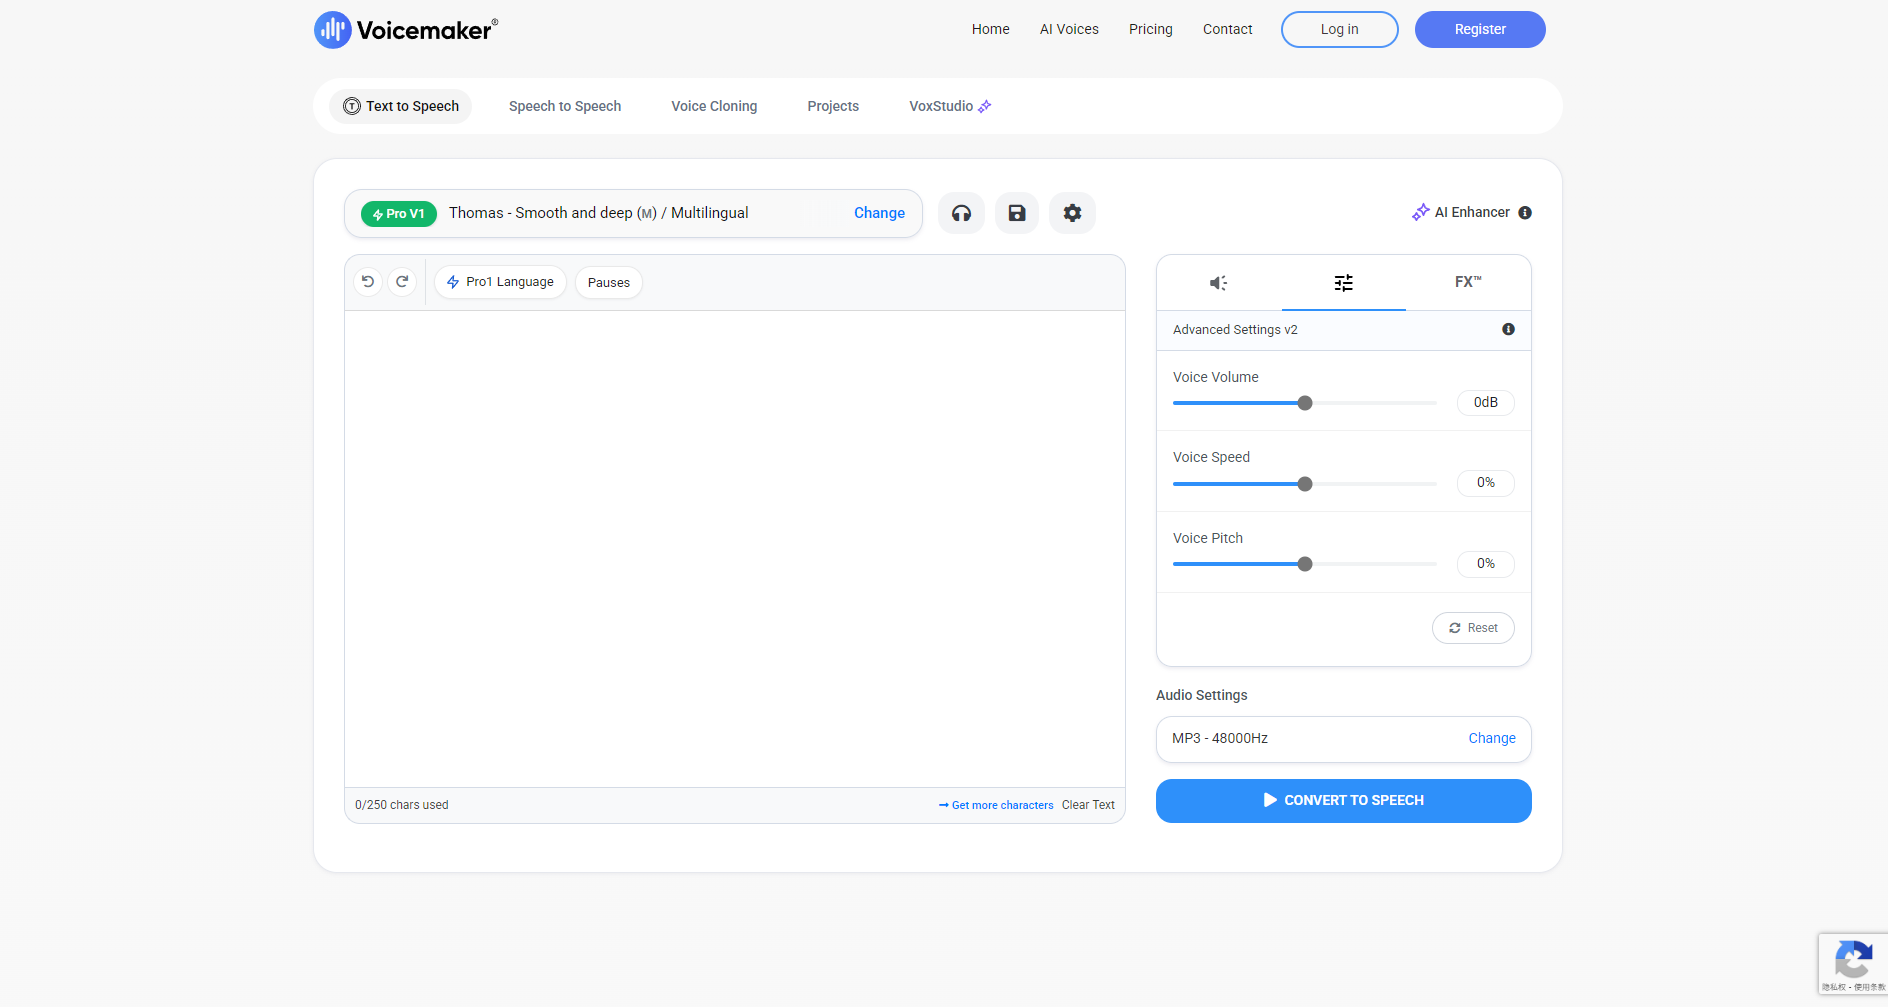
Task: Click the undo arrow icon
Action: coord(368,282)
